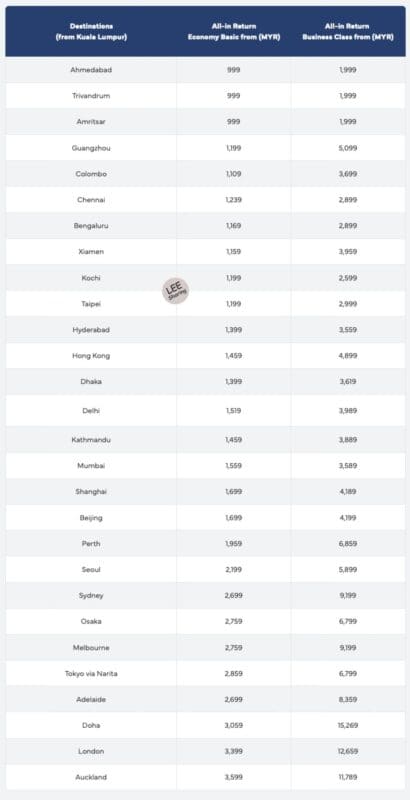Image resolution: width=410 pixels, height=800 pixels.
Task: Select the Hong Kong destination cell
Action: tap(91, 356)
